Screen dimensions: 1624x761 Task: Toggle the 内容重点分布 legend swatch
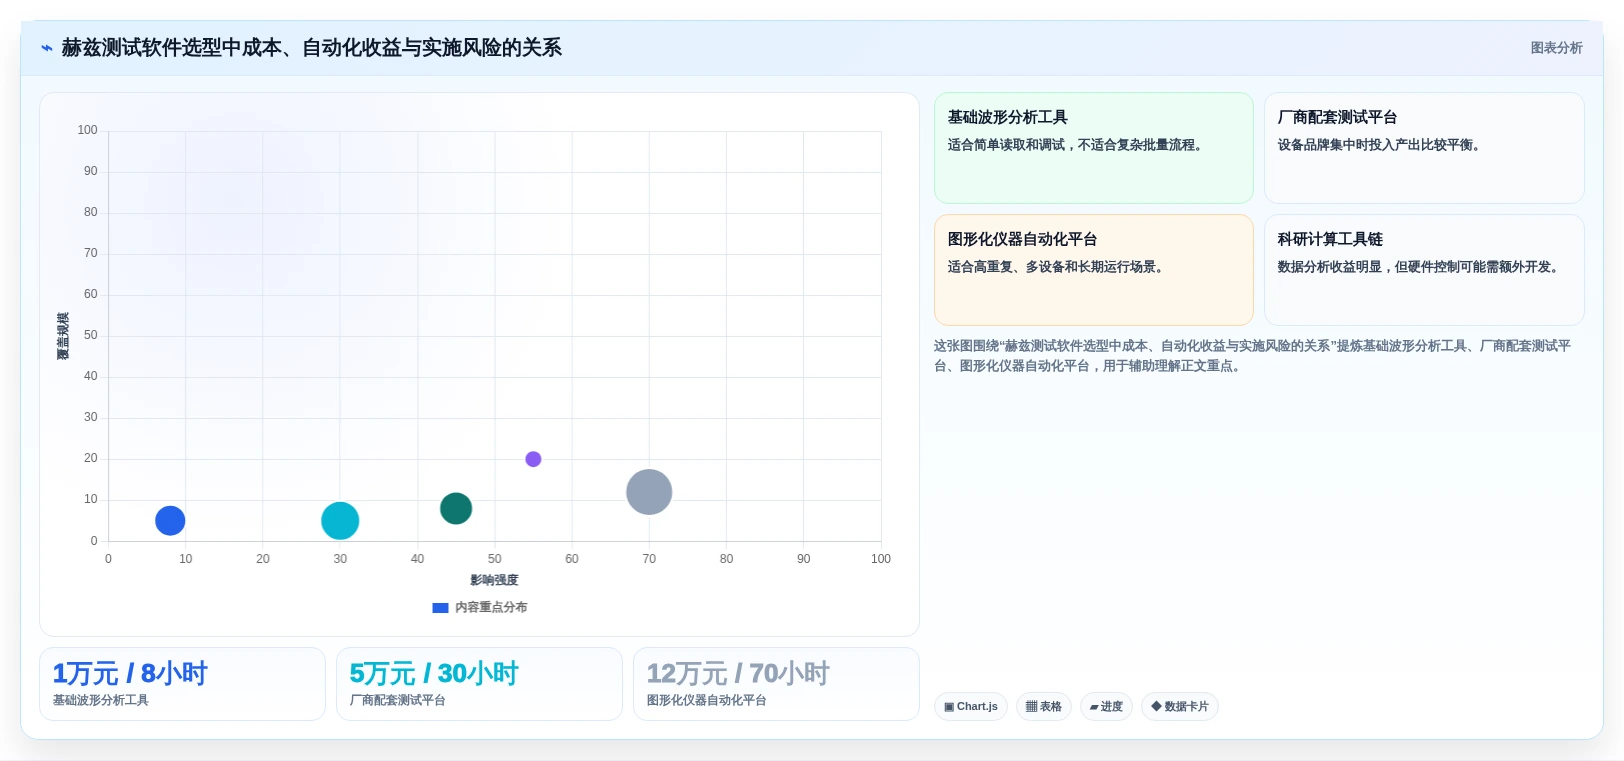coord(440,607)
